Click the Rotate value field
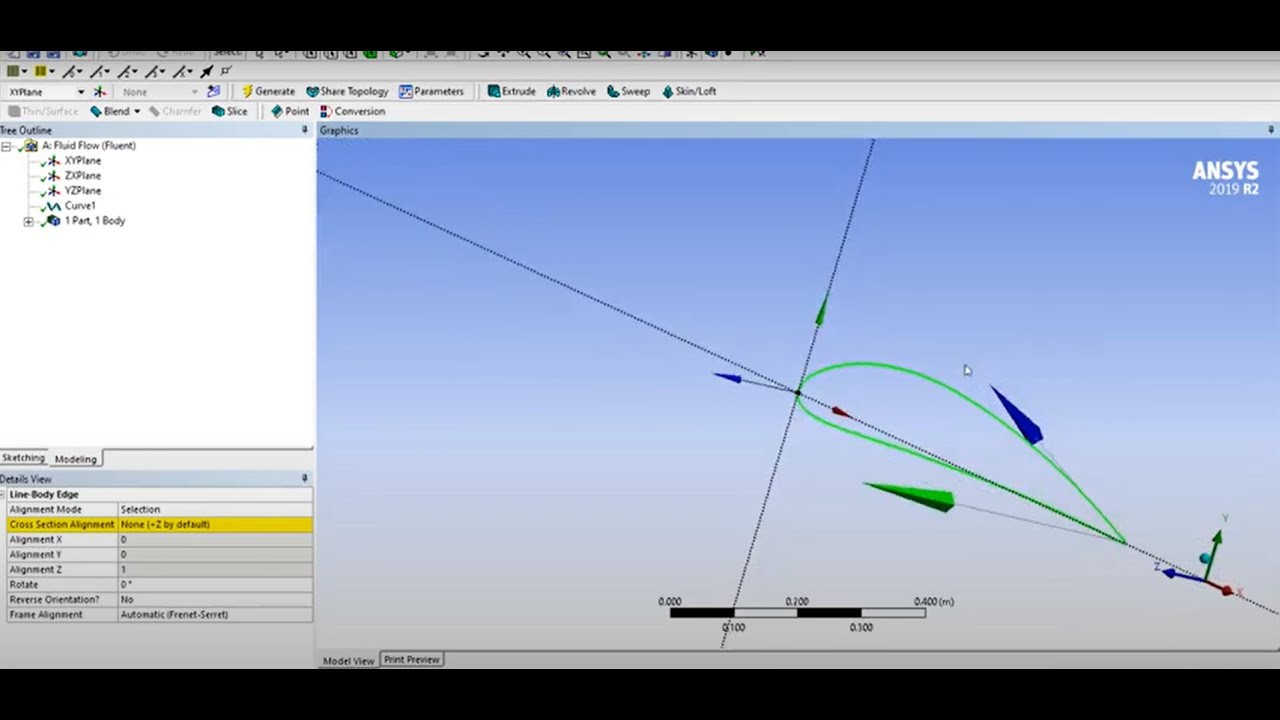Image resolution: width=1280 pixels, height=720 pixels. point(215,585)
